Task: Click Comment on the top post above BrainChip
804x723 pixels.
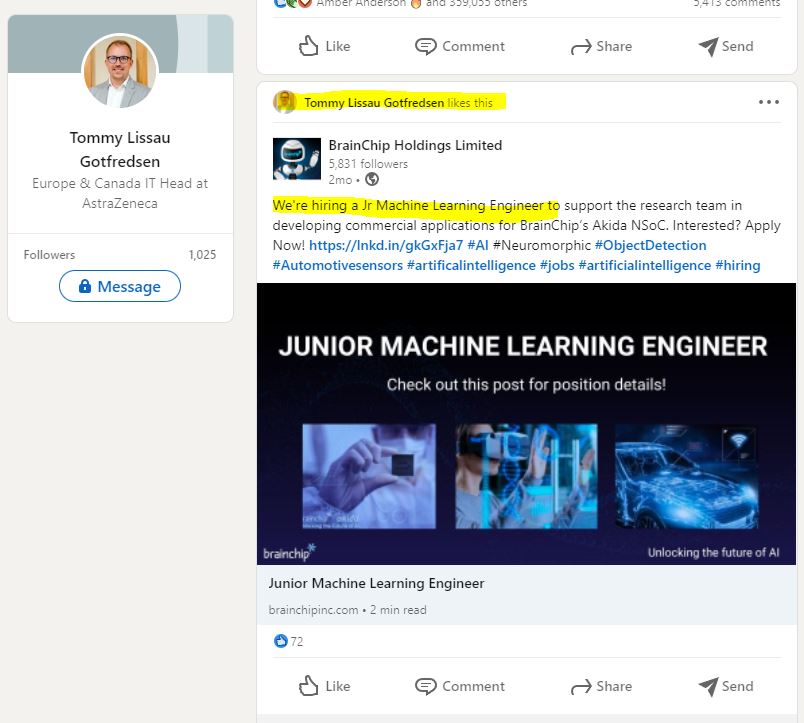Action: [460, 46]
